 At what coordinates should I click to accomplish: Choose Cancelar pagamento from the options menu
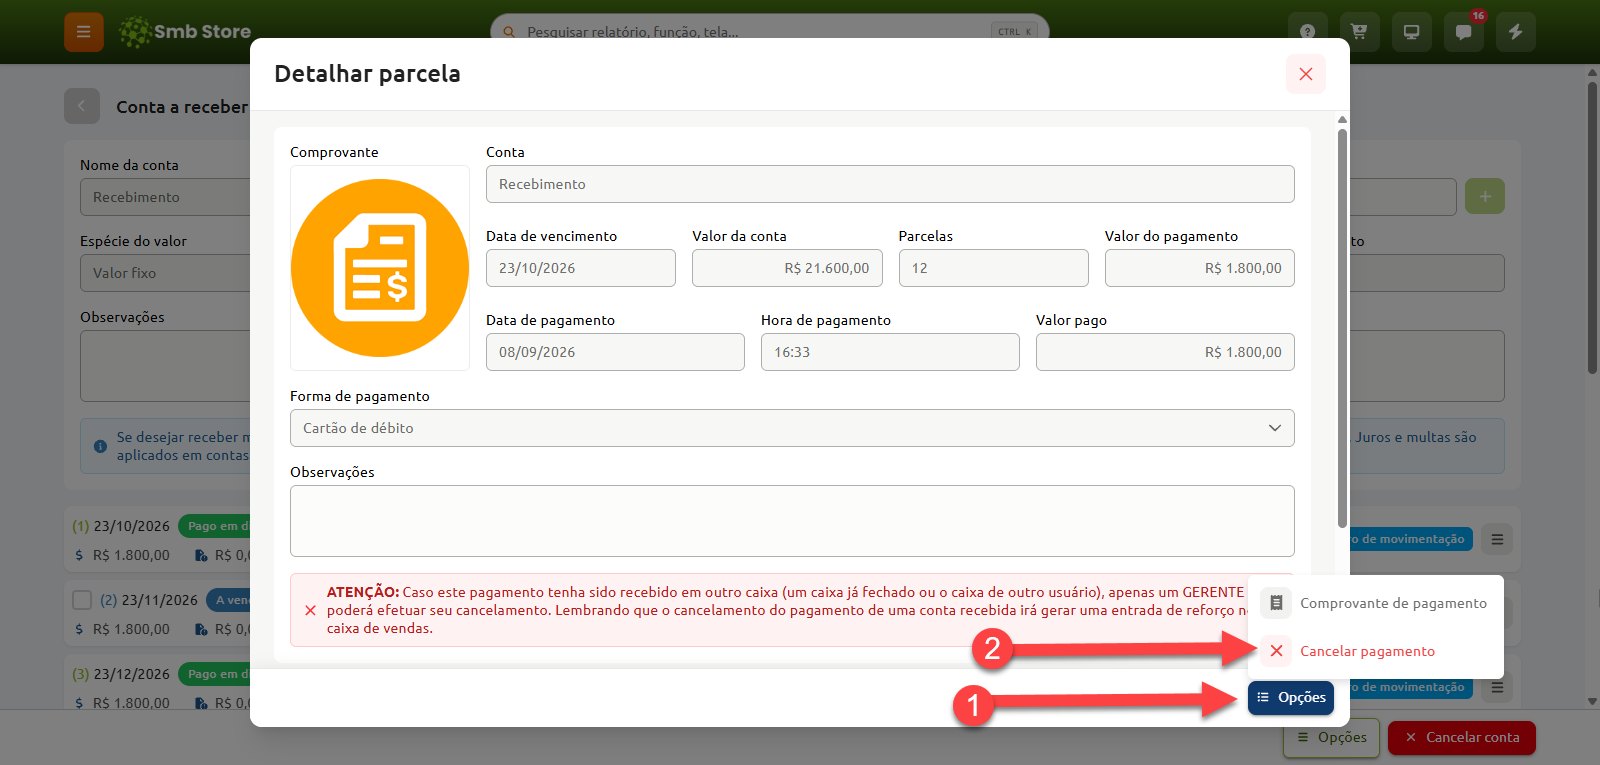click(1376, 651)
